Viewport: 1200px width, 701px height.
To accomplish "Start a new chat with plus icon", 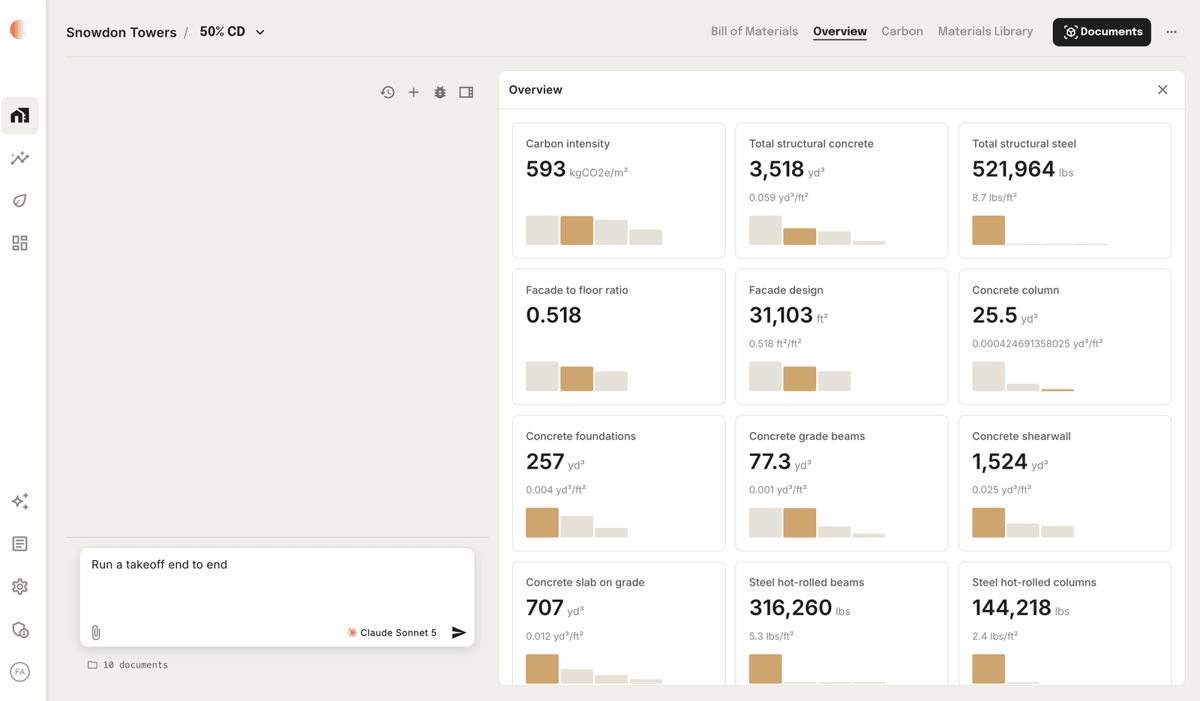I will coord(414,92).
